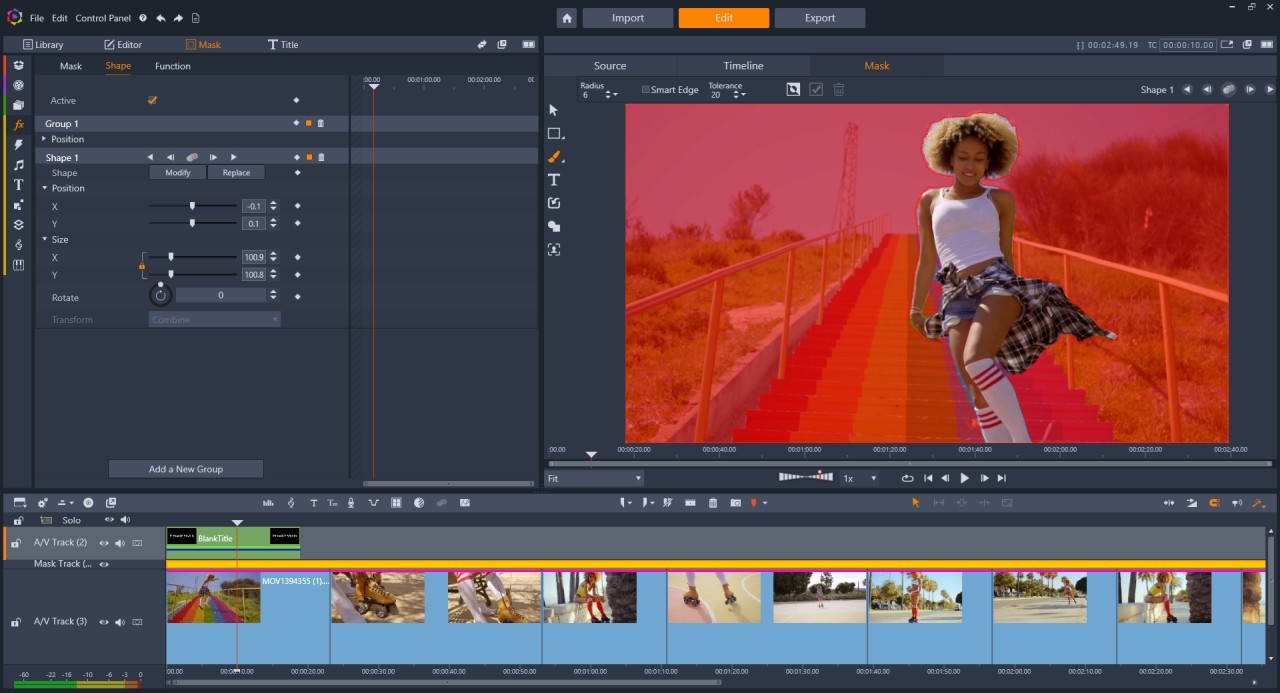This screenshot has width=1280, height=693.
Task: Open the Titles sidebar panel
Action: click(17, 184)
